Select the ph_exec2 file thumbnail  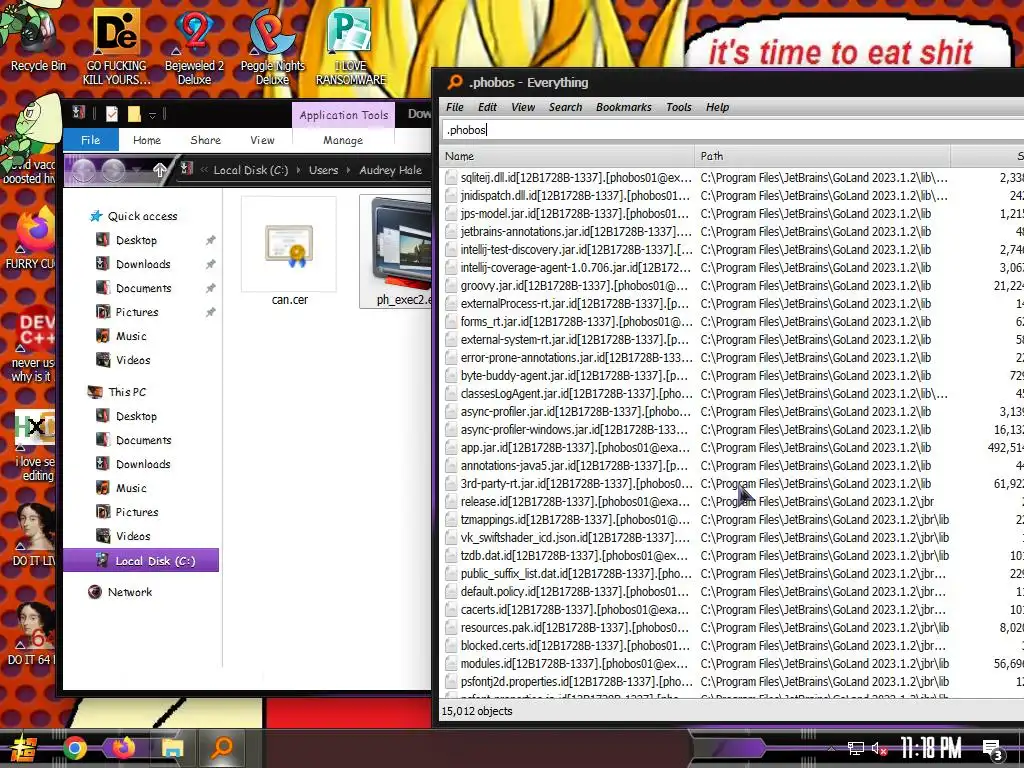[x=396, y=251]
